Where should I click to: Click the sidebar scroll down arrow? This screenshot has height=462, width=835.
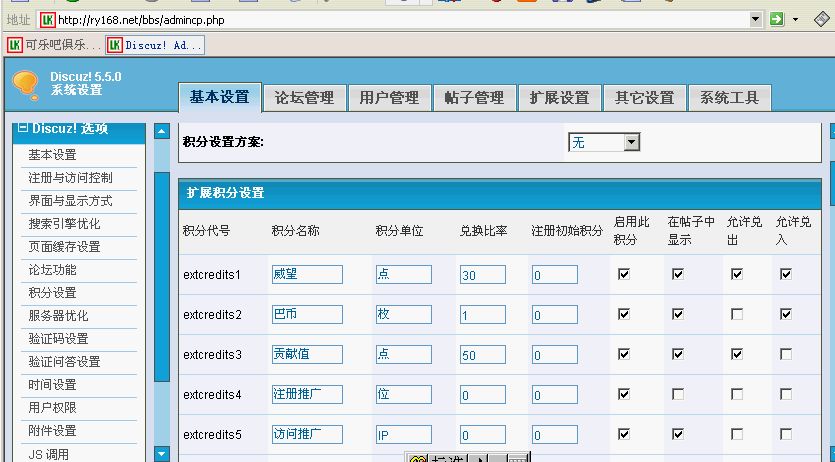coord(162,453)
